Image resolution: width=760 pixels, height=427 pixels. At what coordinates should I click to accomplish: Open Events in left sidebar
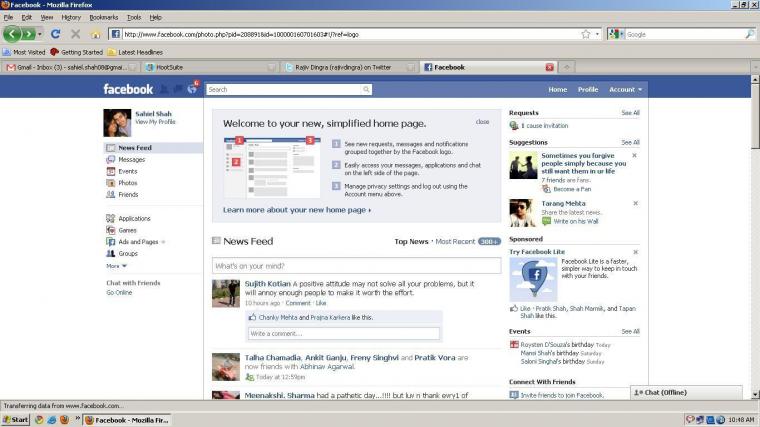pos(127,171)
